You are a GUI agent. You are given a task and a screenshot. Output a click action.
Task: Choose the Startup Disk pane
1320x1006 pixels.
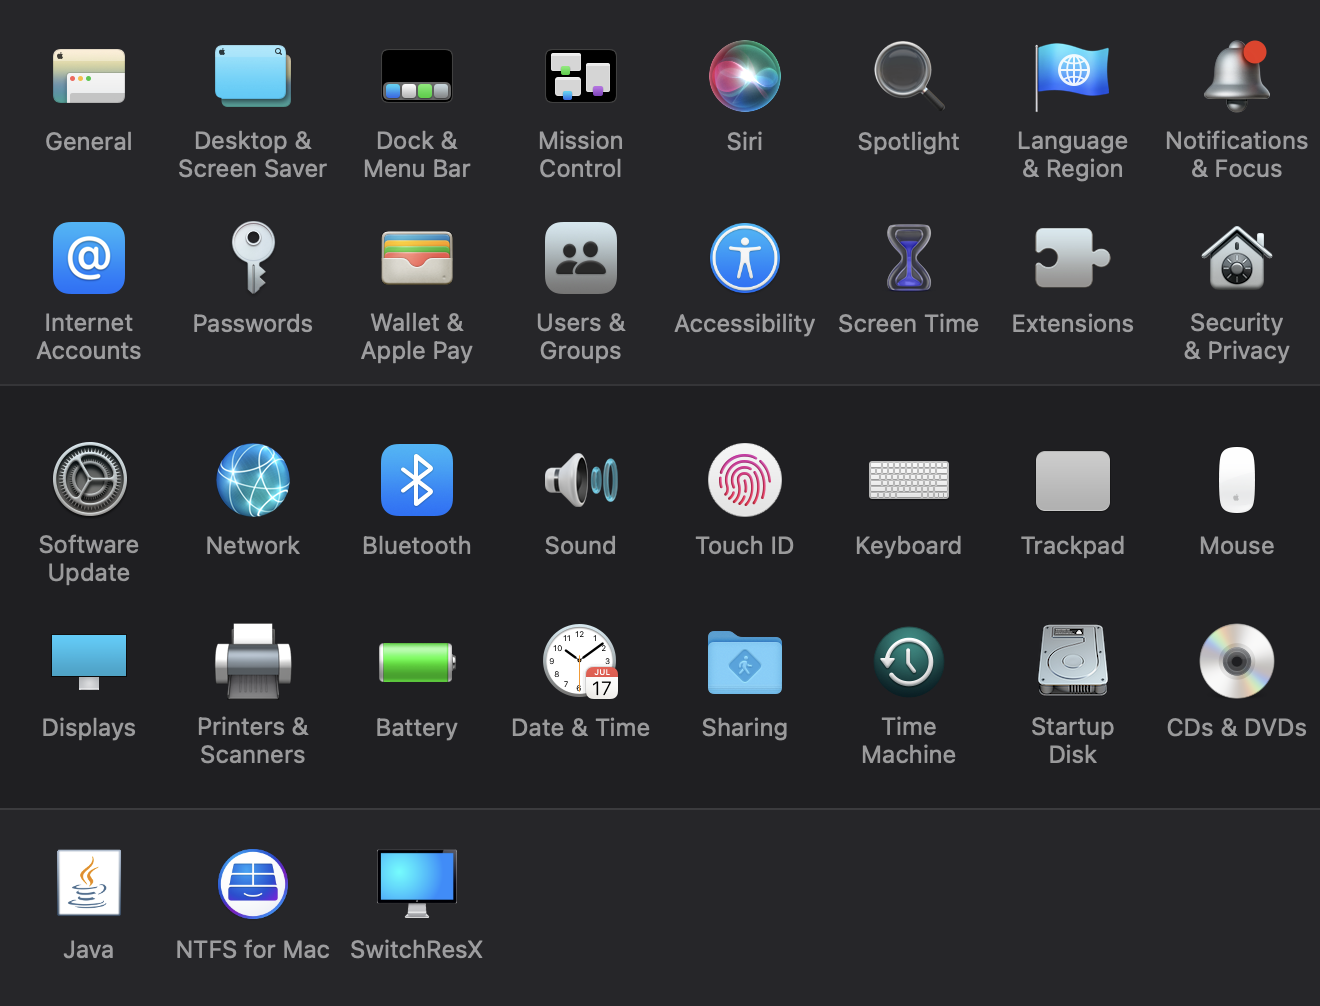1073,661
